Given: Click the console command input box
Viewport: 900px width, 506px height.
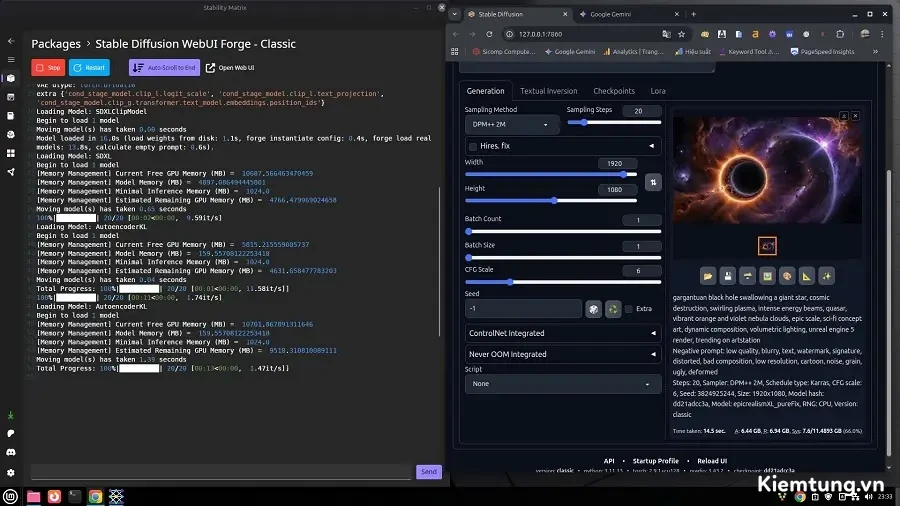Looking at the screenshot, I should point(222,472).
